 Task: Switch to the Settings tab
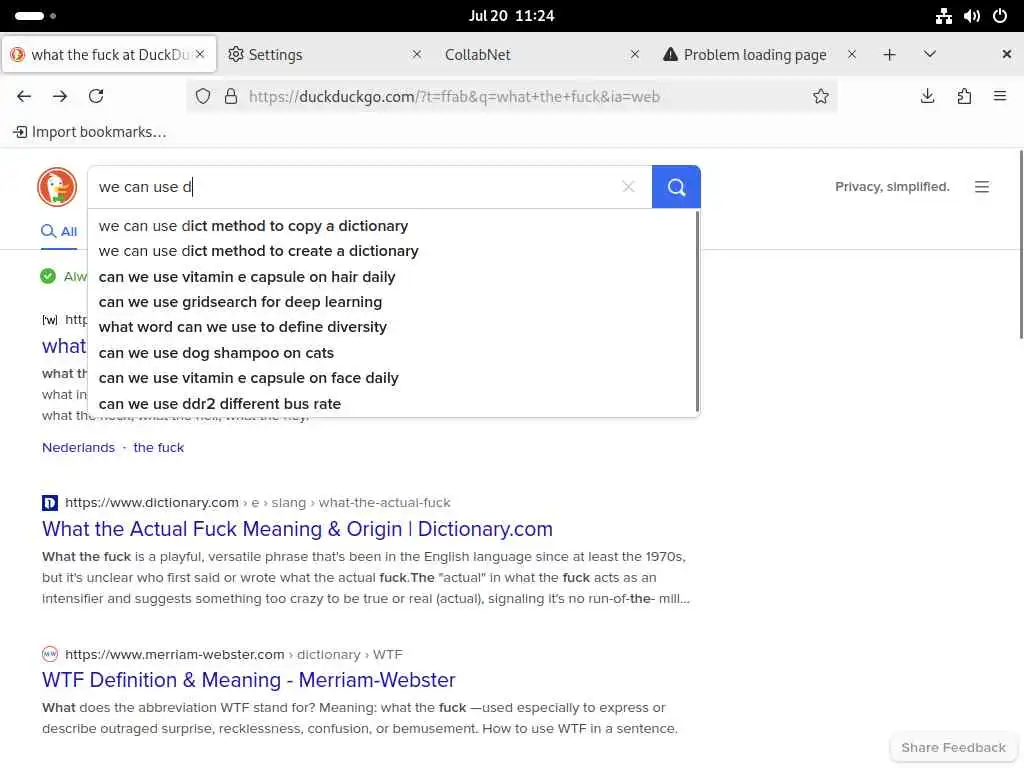[x=325, y=55]
